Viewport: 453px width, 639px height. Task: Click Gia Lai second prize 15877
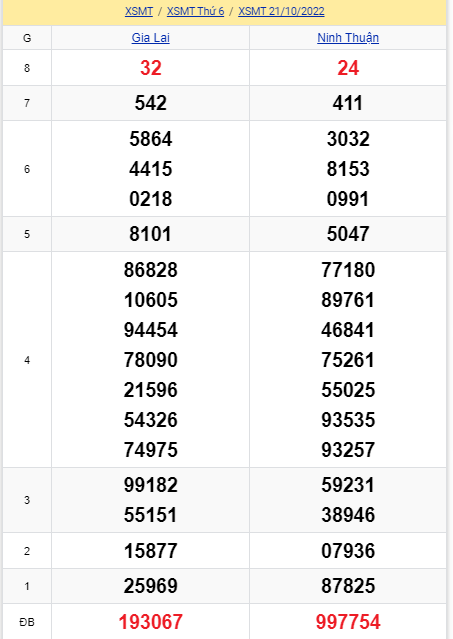151,551
